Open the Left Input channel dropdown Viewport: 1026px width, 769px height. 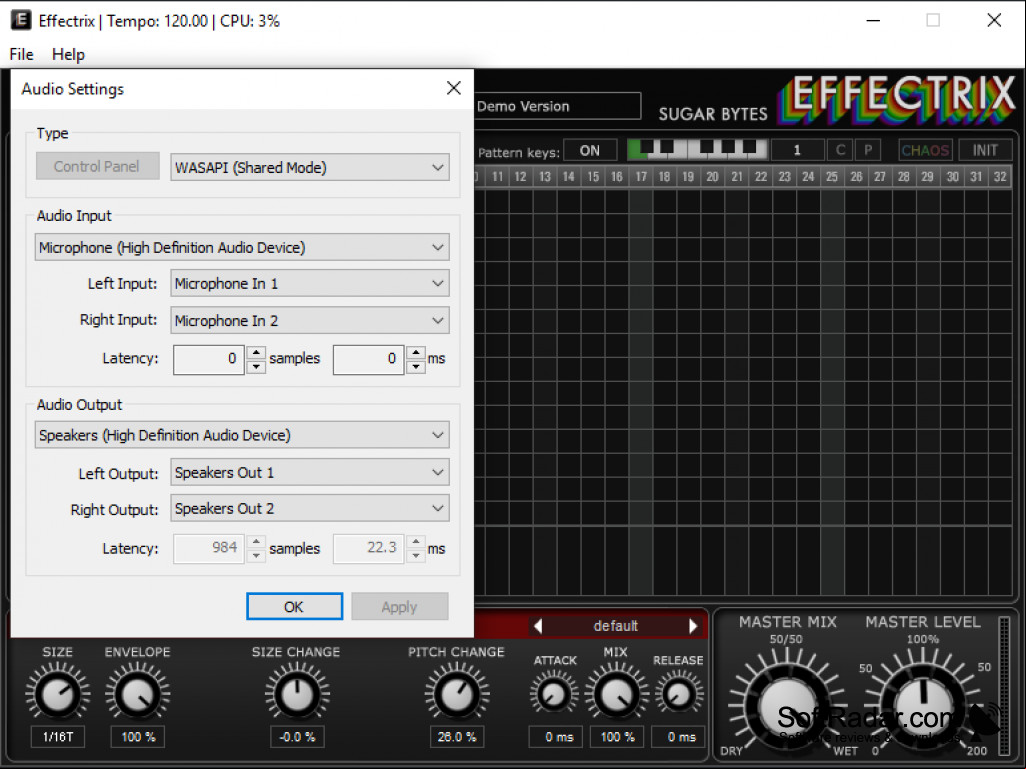point(310,283)
